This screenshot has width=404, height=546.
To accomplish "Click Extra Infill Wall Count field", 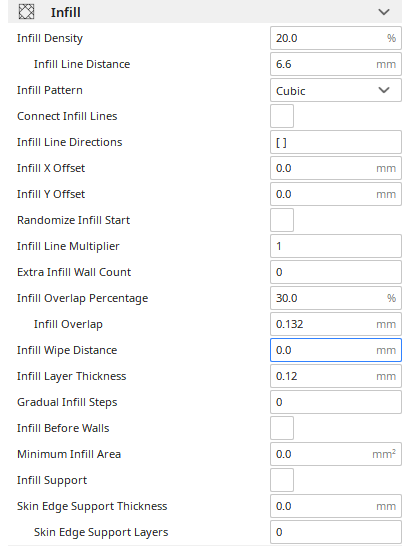I will pos(336,272).
